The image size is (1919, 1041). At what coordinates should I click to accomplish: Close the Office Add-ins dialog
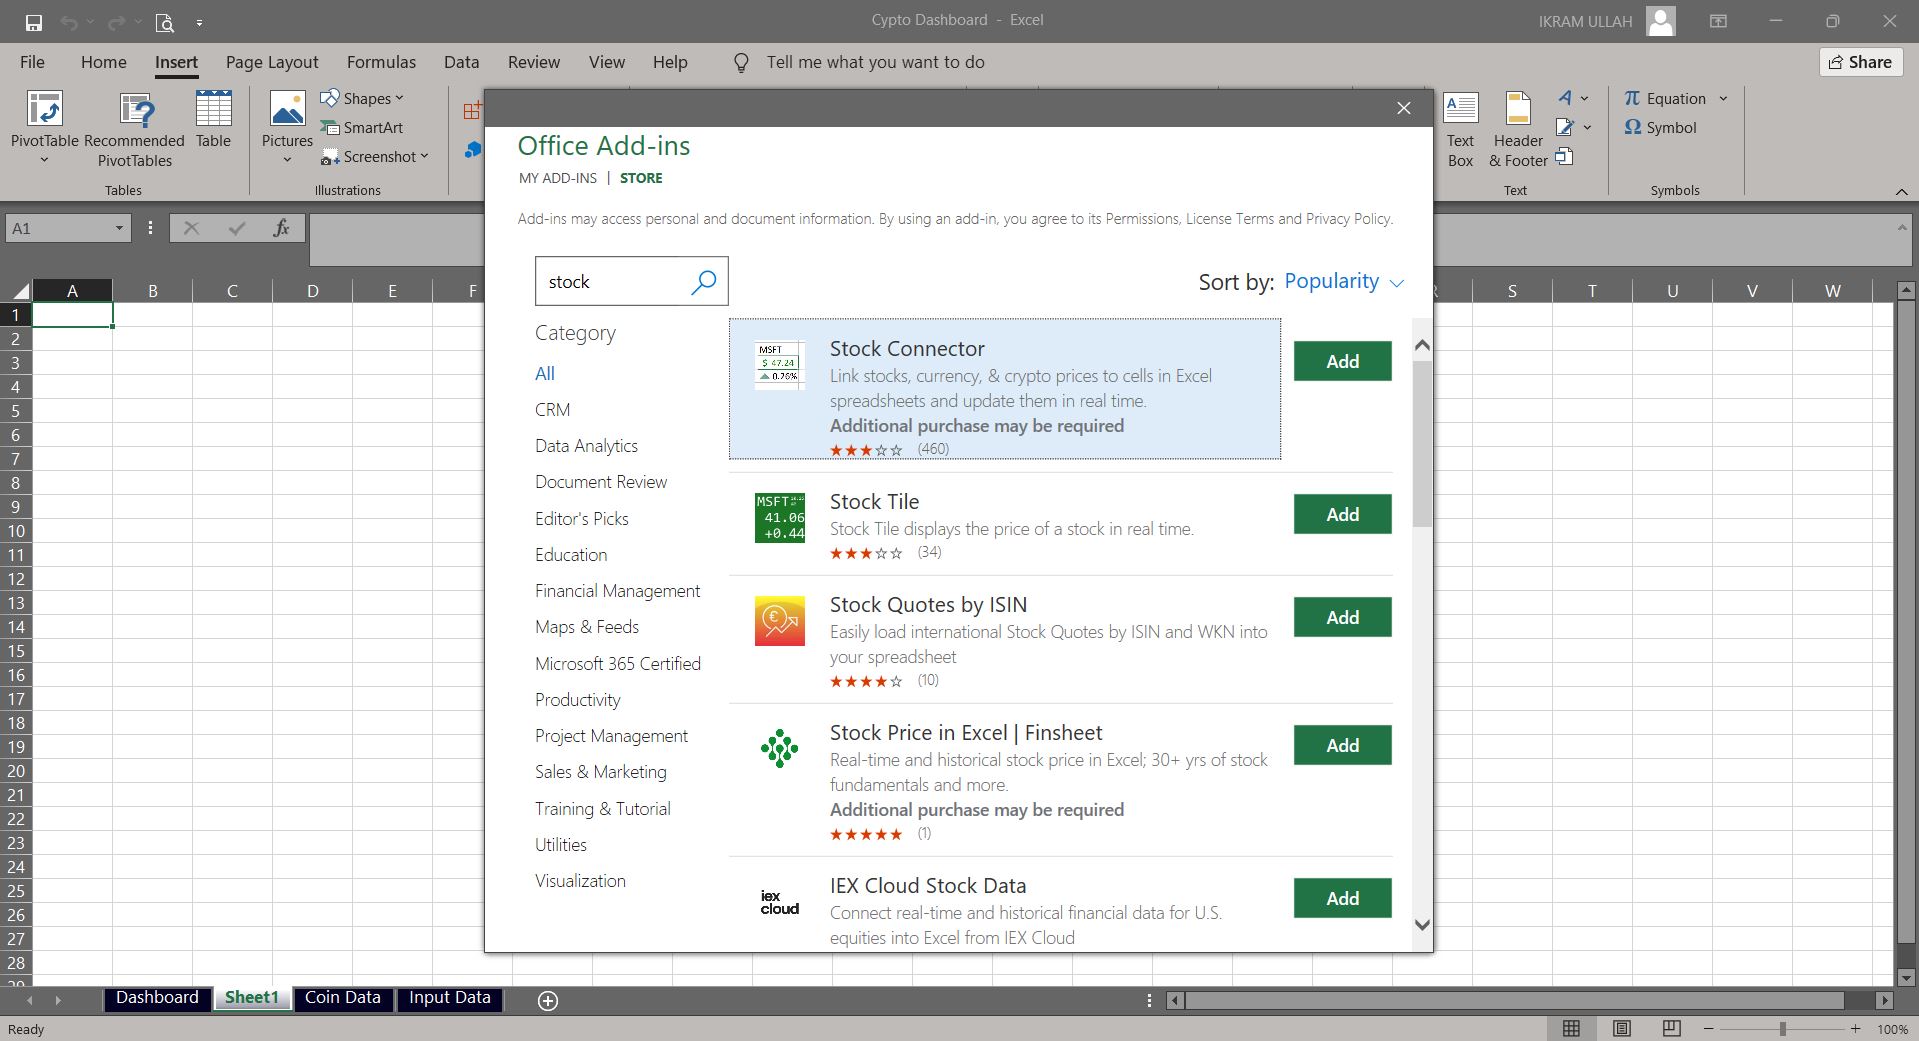tap(1404, 108)
